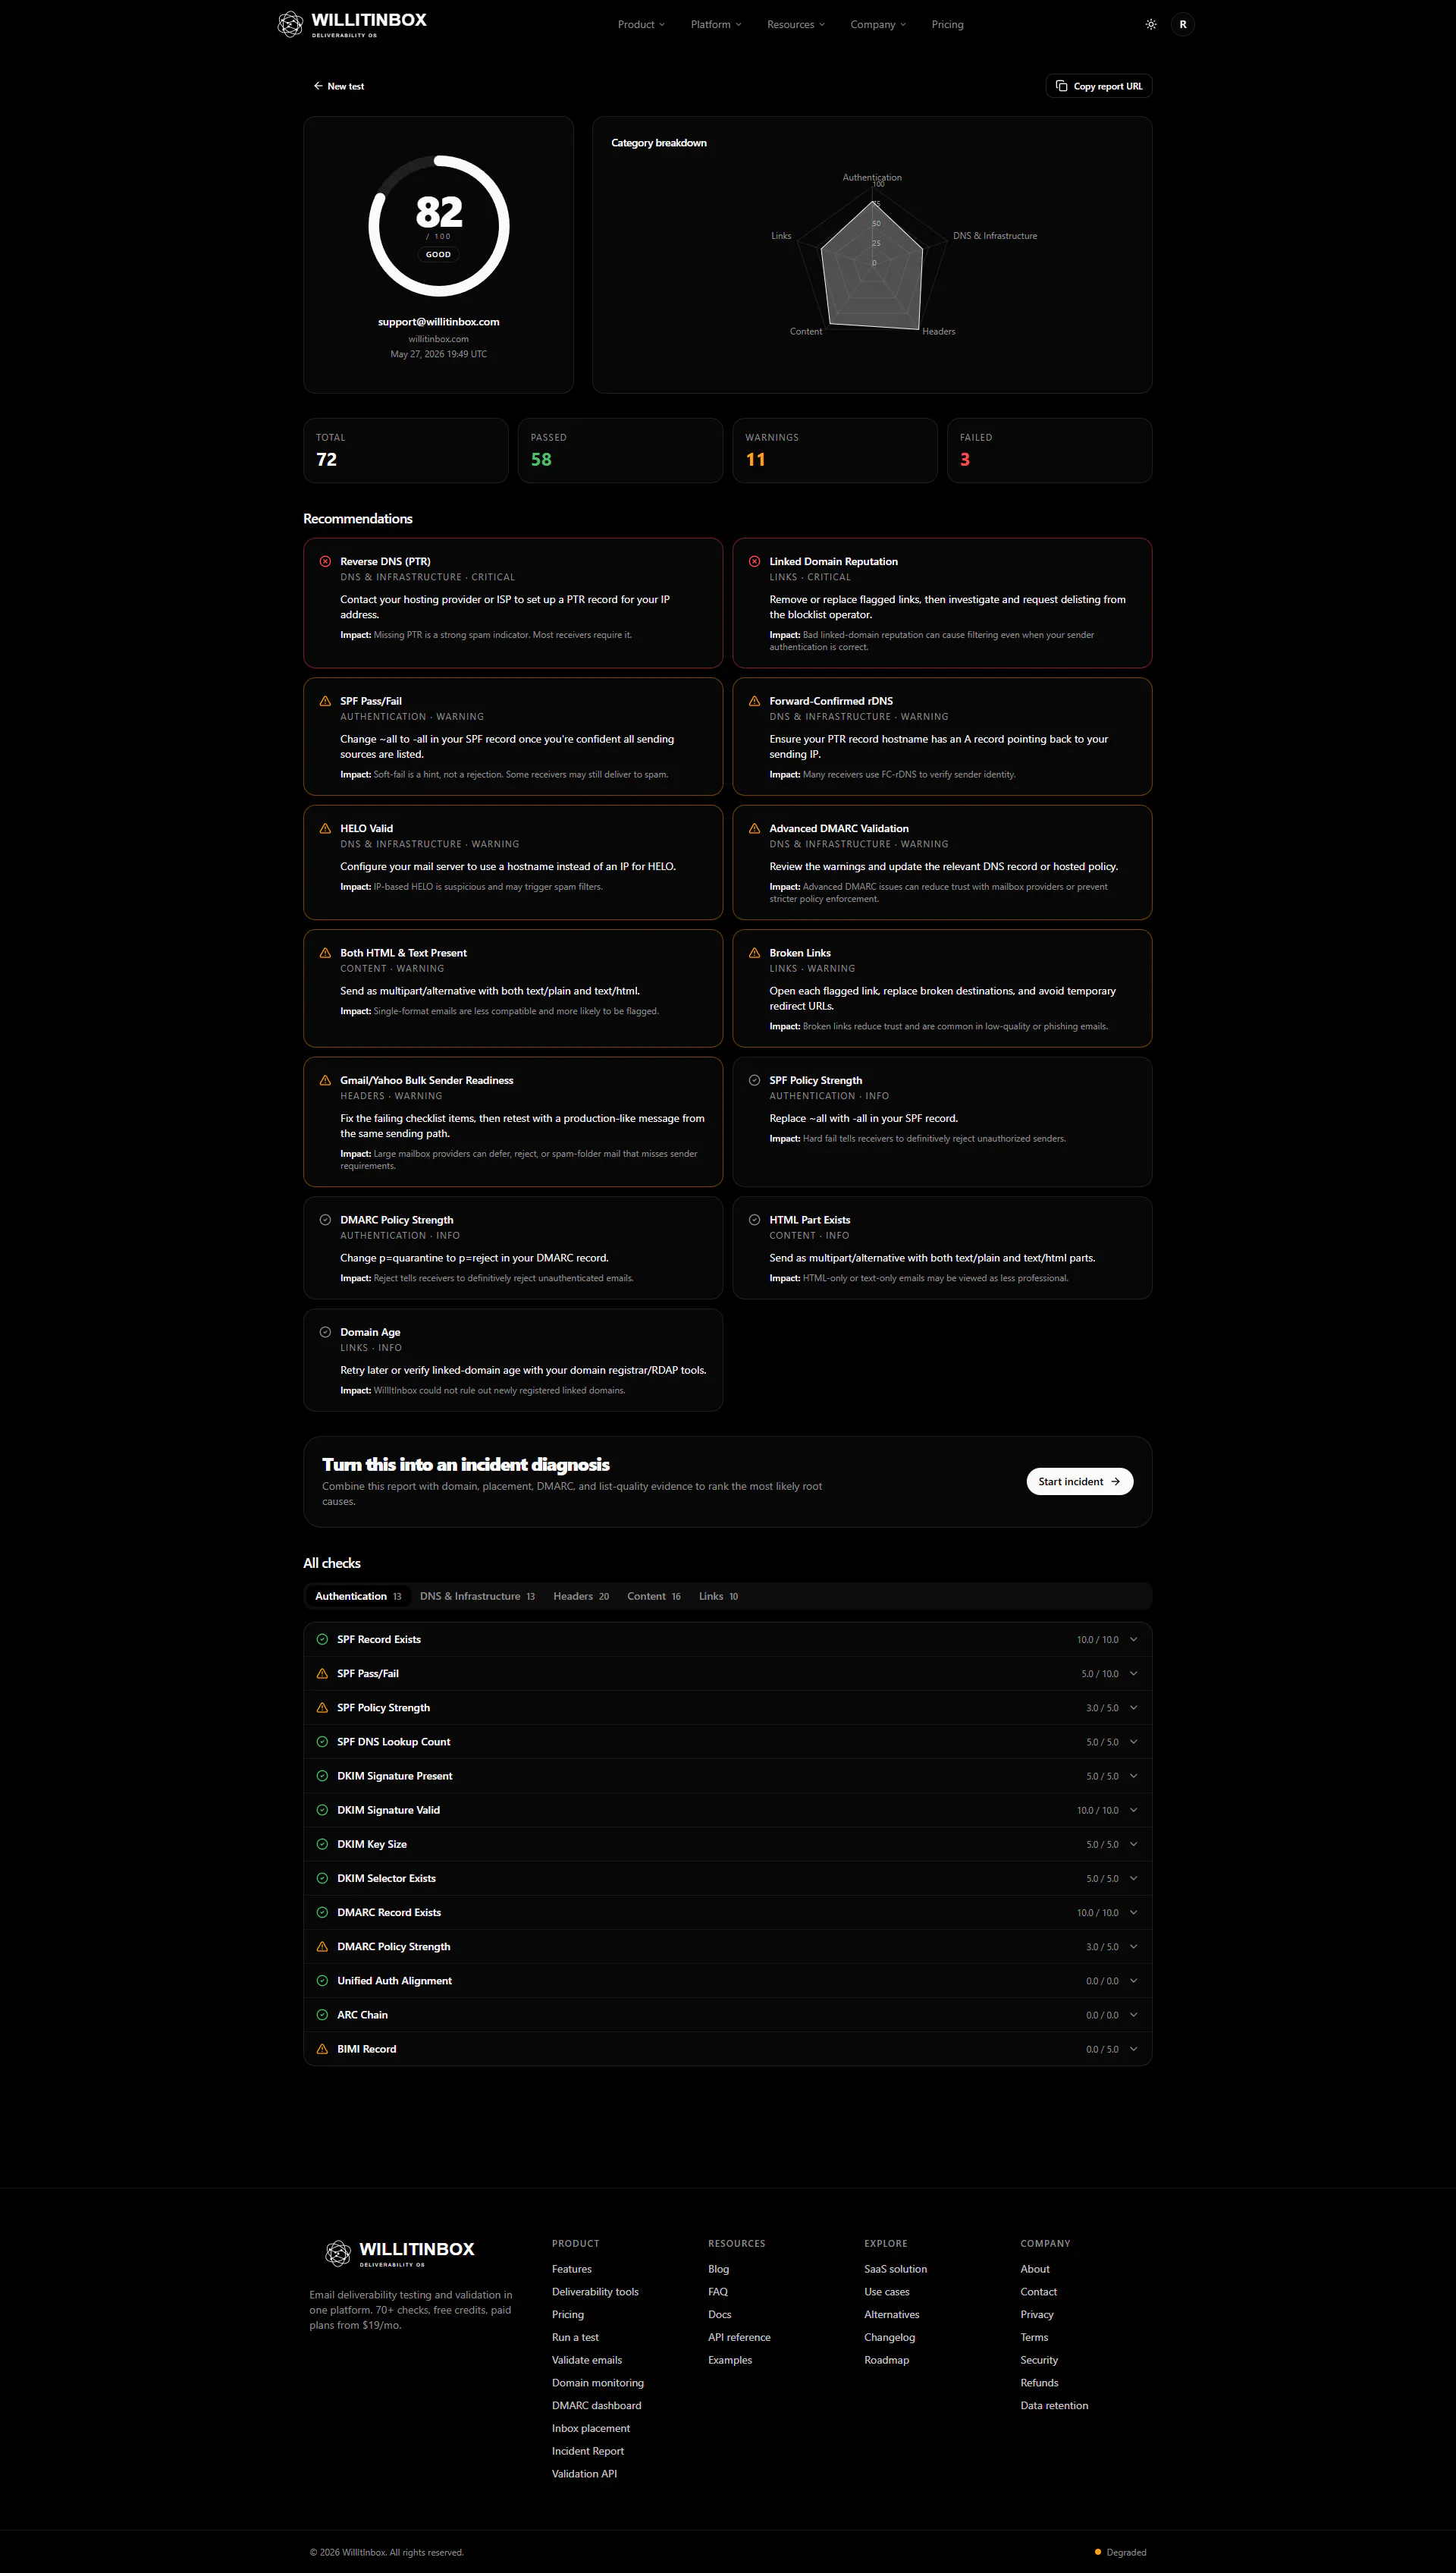Click the warning icon on HELO Valid card
1456x2573 pixels.
click(325, 828)
